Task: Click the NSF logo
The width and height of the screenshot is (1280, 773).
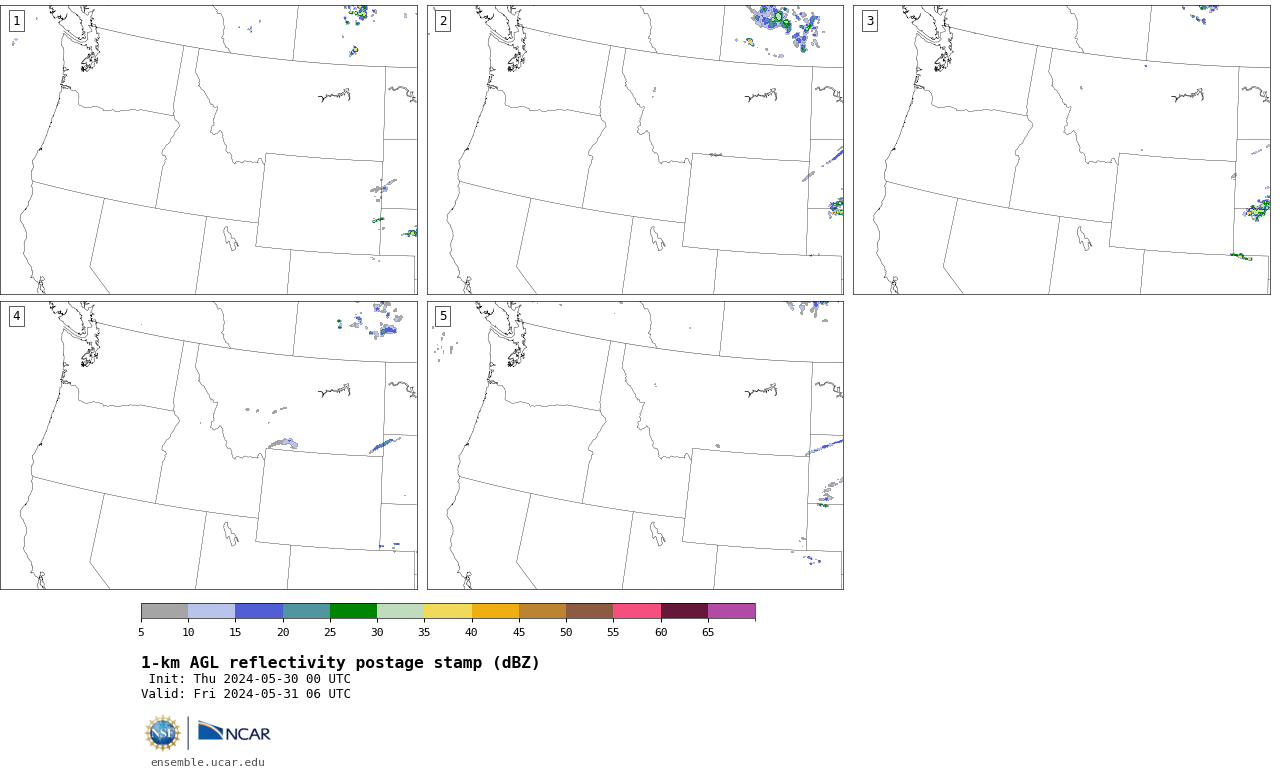Action: [163, 733]
